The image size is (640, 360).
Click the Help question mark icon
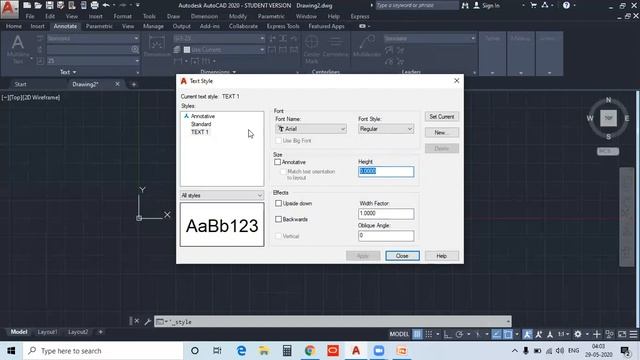click(566, 5)
